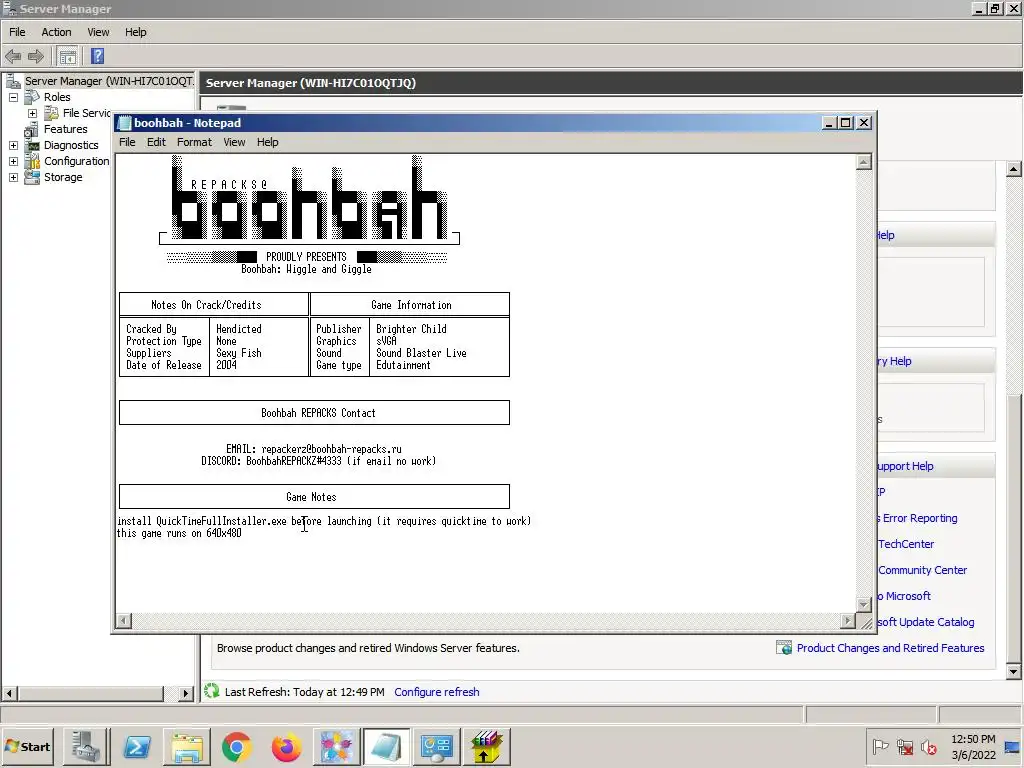Click the green refresh status icon

[x=212, y=691]
